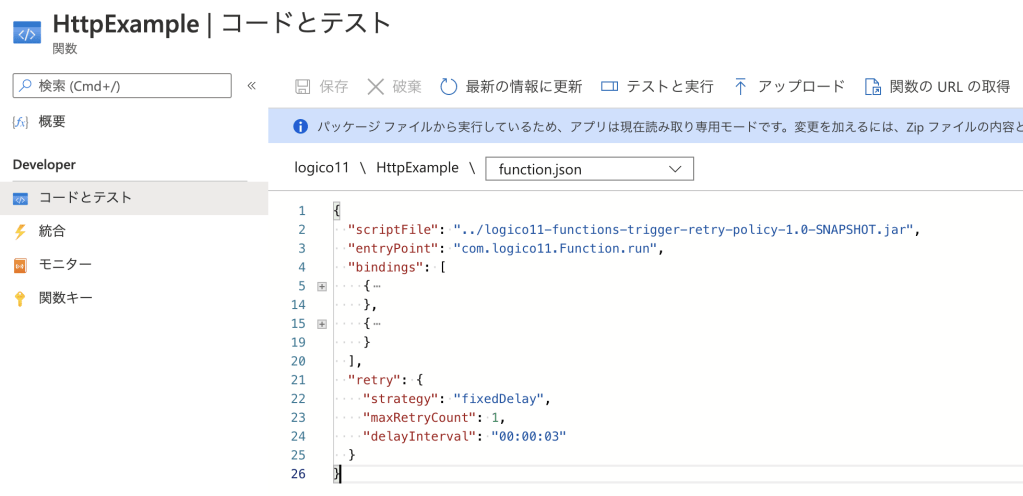Open 概要 overview in sidebar
Image resolution: width=1023 pixels, height=496 pixels.
coord(52,122)
